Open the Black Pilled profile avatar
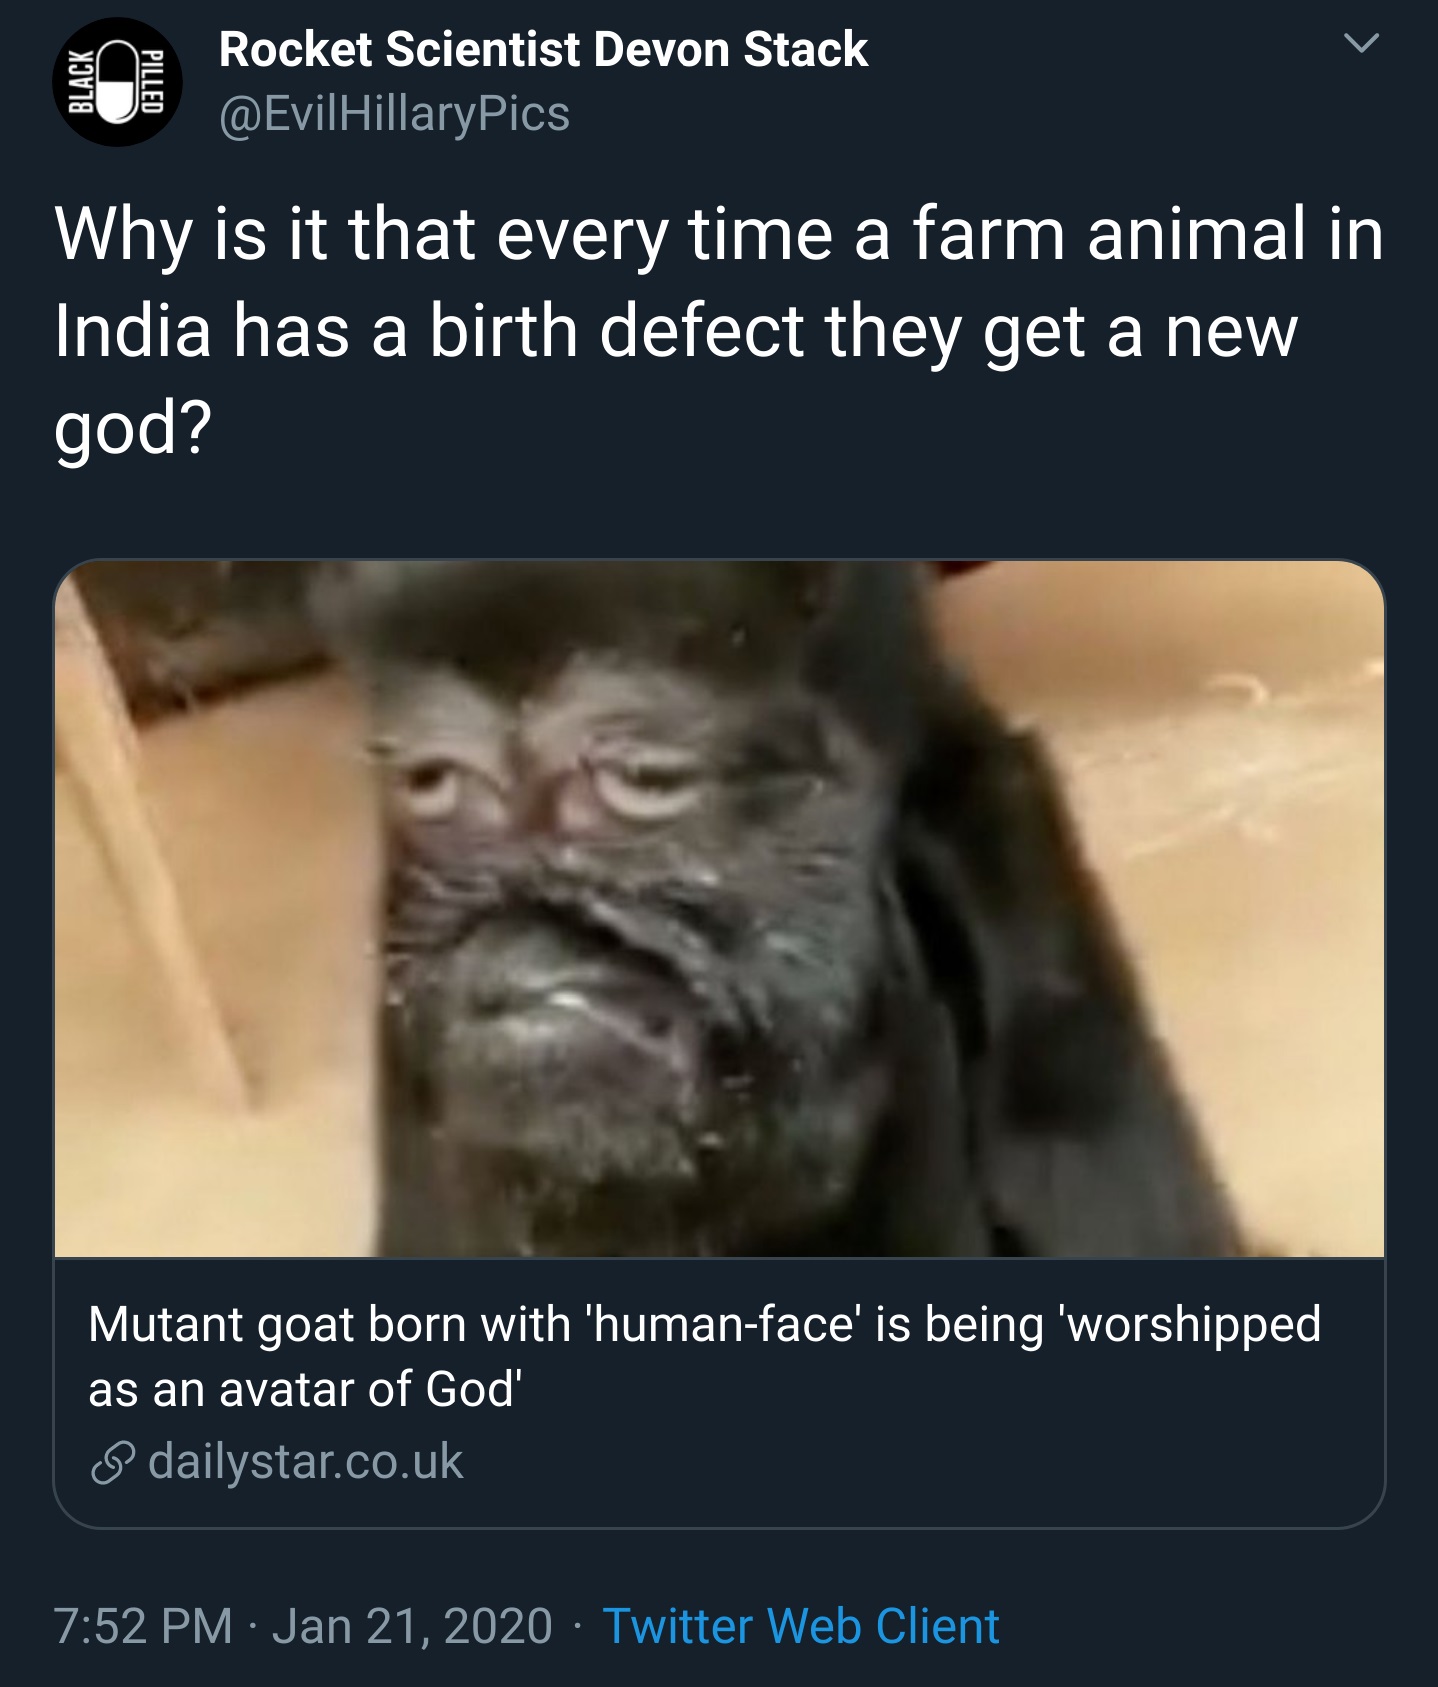 click(x=117, y=82)
